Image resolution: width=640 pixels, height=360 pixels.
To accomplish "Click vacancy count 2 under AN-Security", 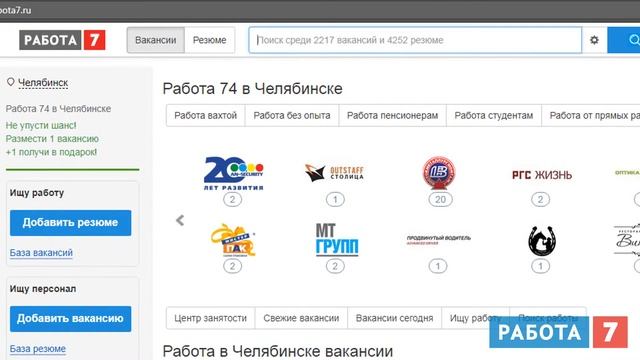I will 232,200.
